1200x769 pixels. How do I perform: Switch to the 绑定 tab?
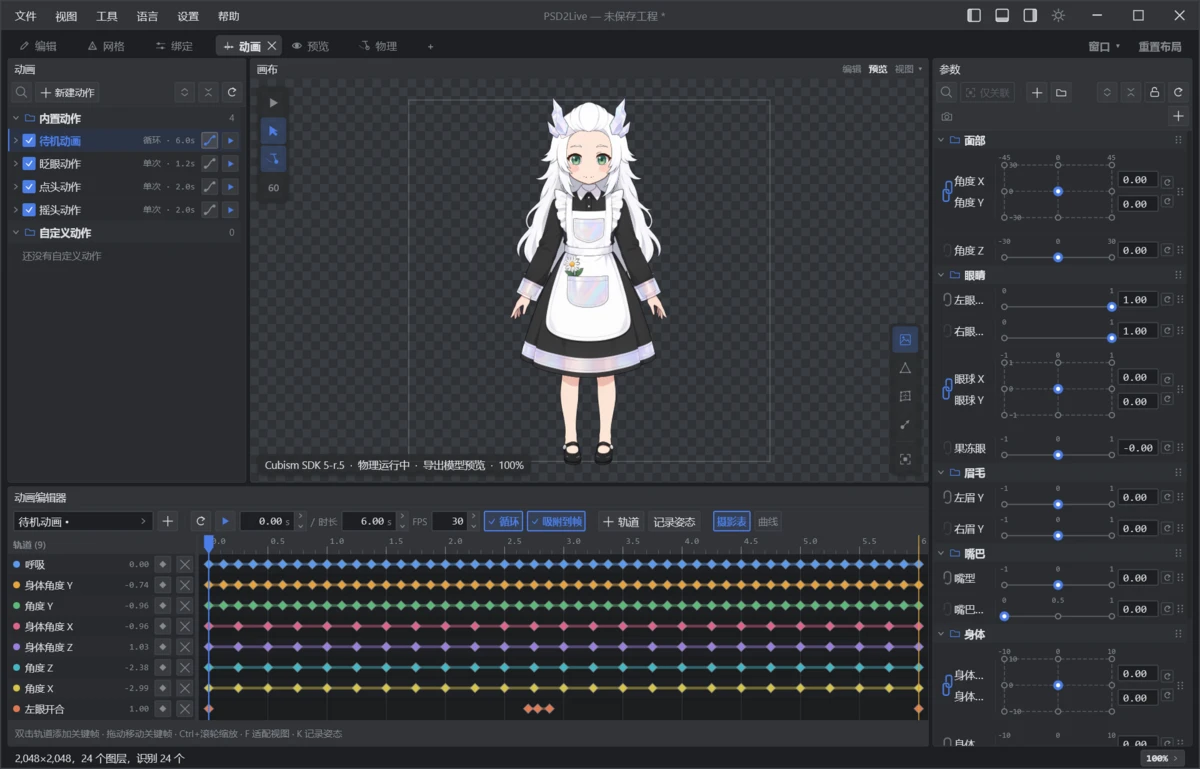pos(174,46)
